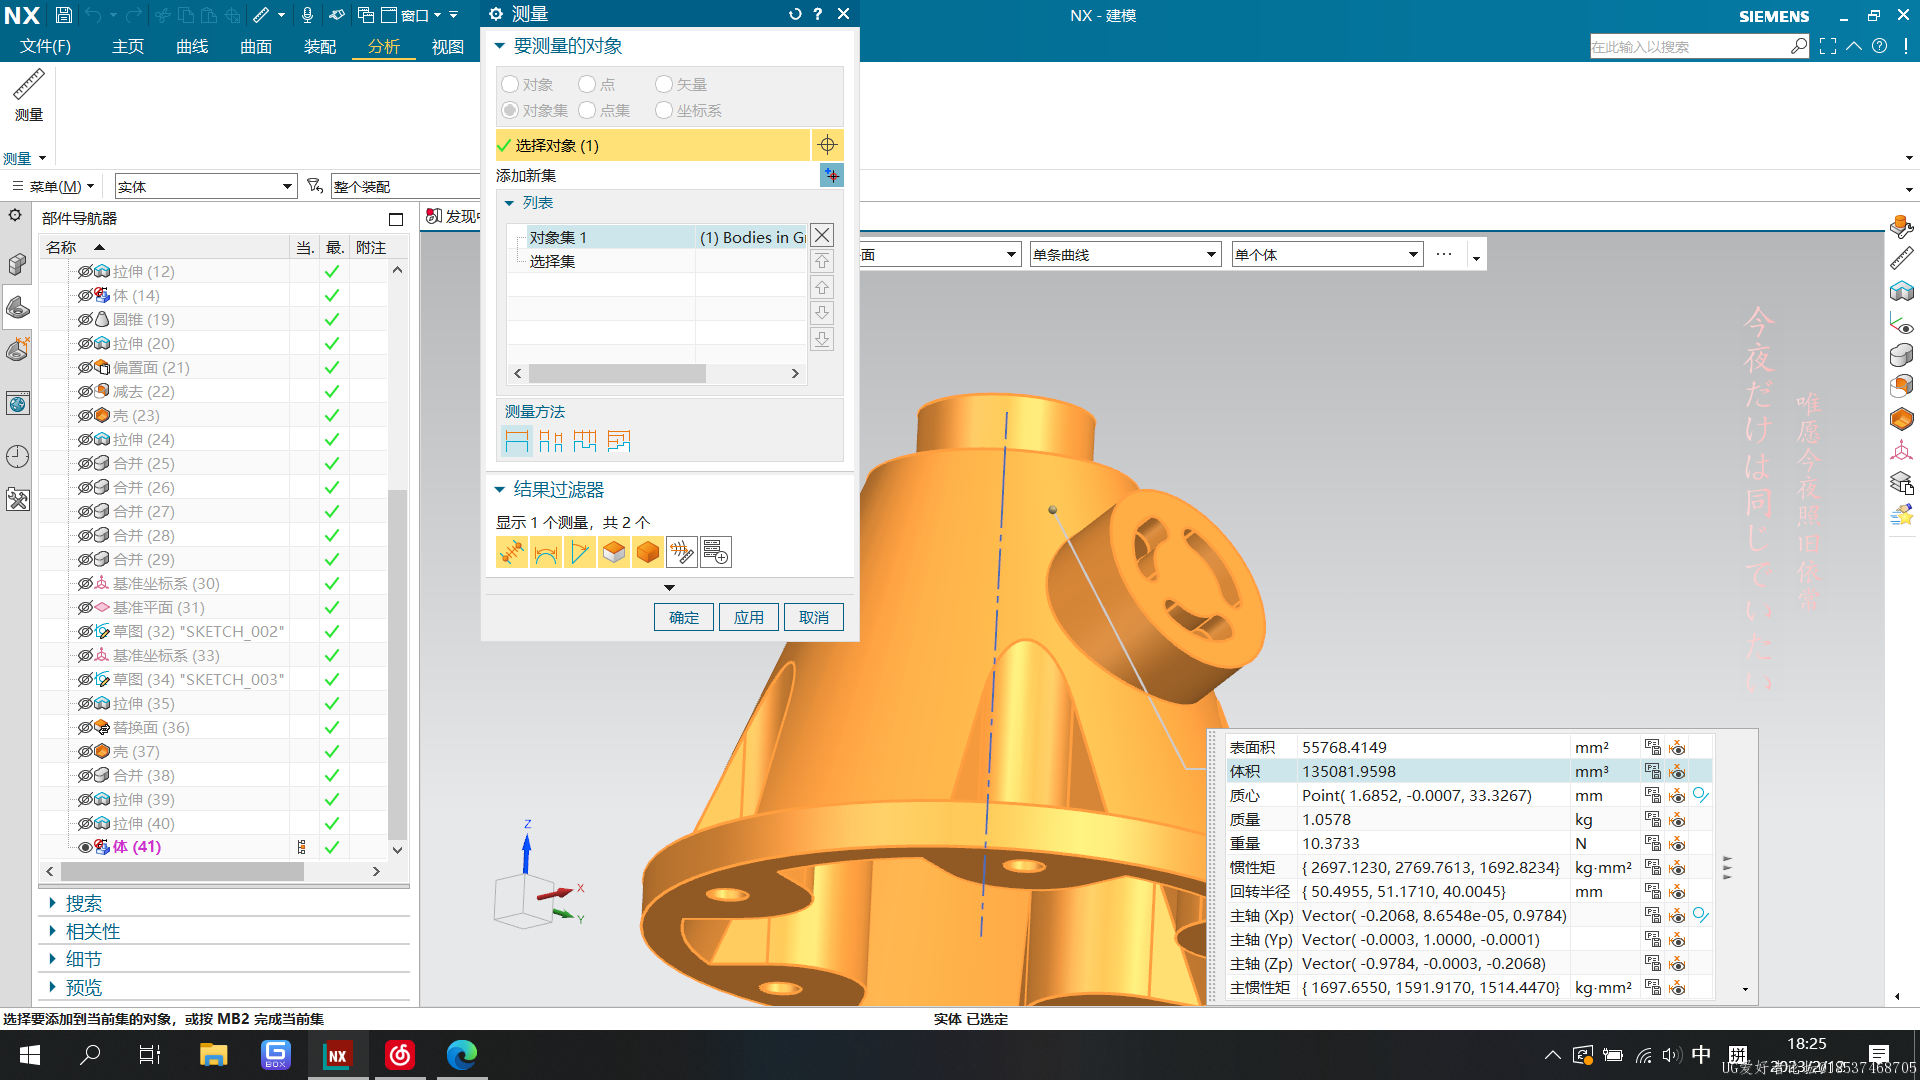Open the 实体 selection filter dropdown
1920x1080 pixels.
click(x=287, y=187)
